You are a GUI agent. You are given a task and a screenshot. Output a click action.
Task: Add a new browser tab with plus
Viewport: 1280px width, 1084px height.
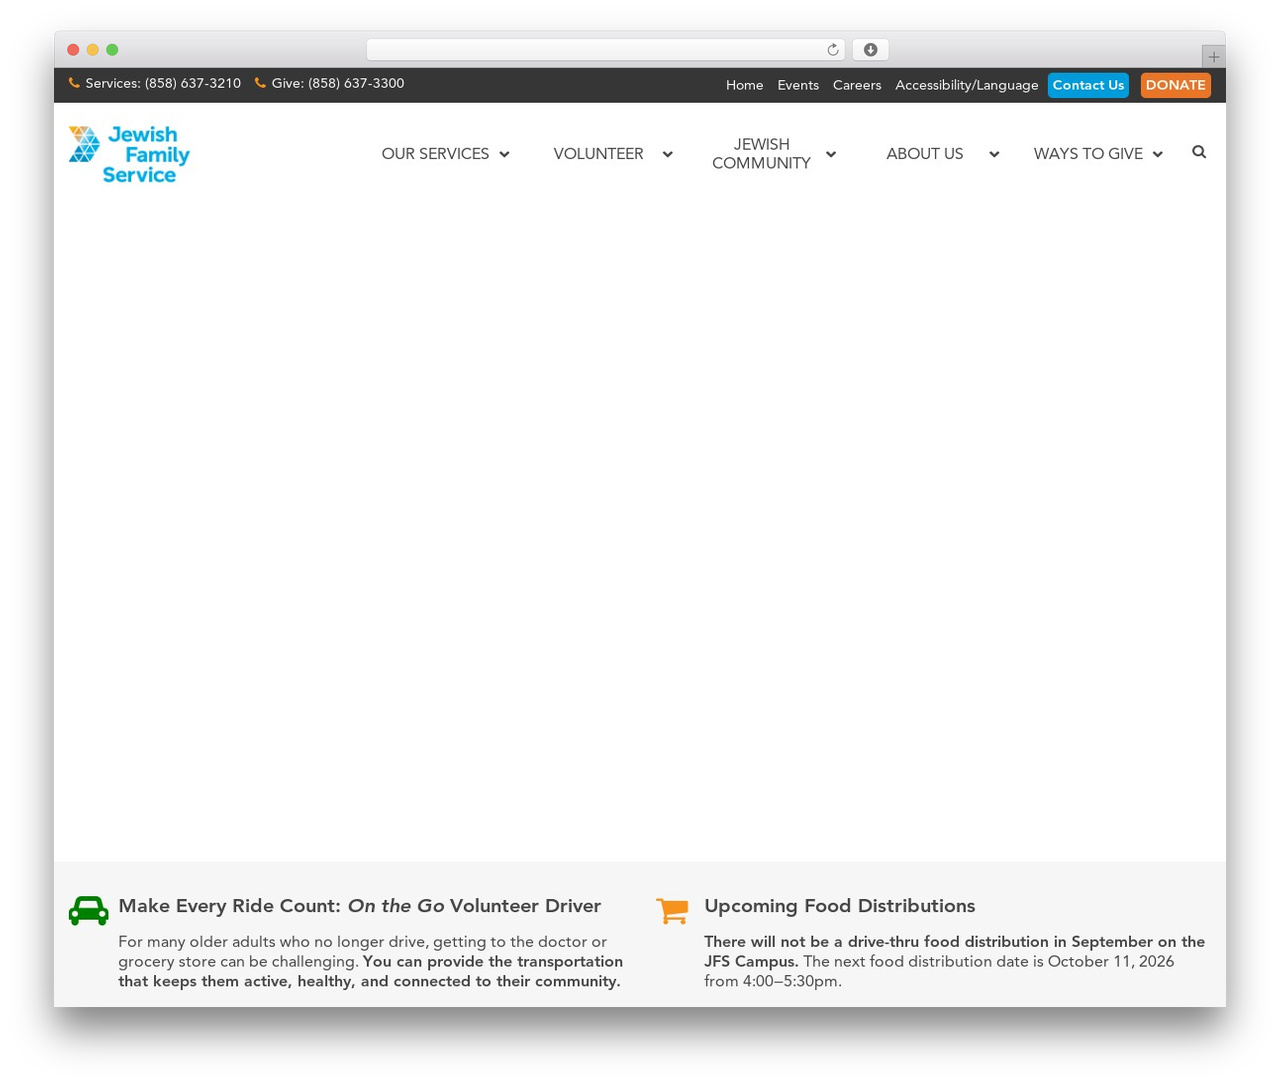[x=1213, y=57]
